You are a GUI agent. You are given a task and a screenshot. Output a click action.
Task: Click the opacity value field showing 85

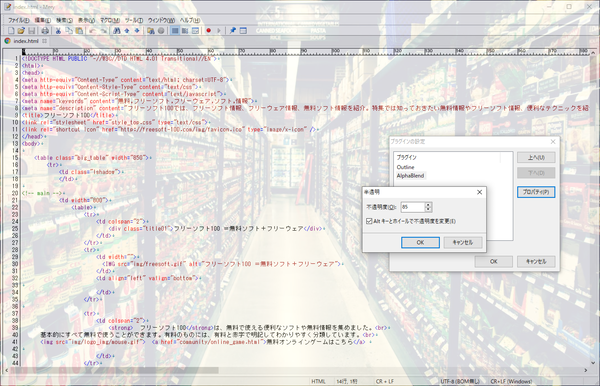[x=412, y=207]
